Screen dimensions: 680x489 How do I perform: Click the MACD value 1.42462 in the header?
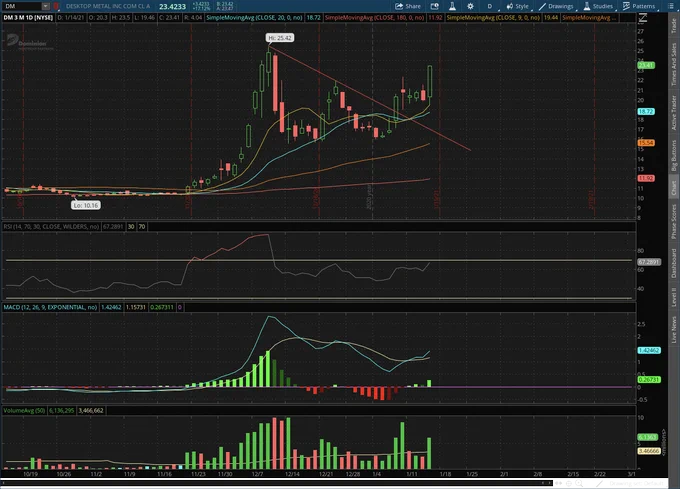pos(111,307)
